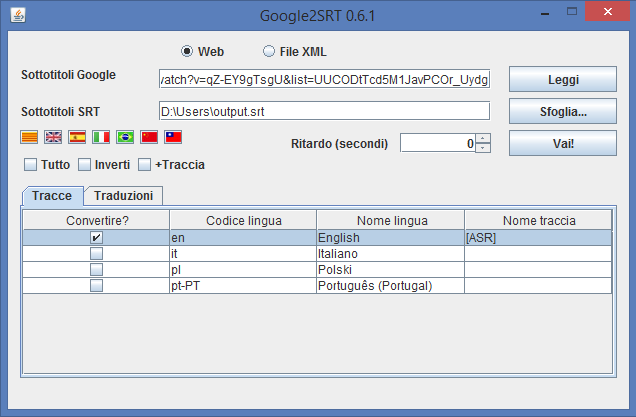Enable the Tutto checkbox
The width and height of the screenshot is (636, 417).
coord(30,165)
